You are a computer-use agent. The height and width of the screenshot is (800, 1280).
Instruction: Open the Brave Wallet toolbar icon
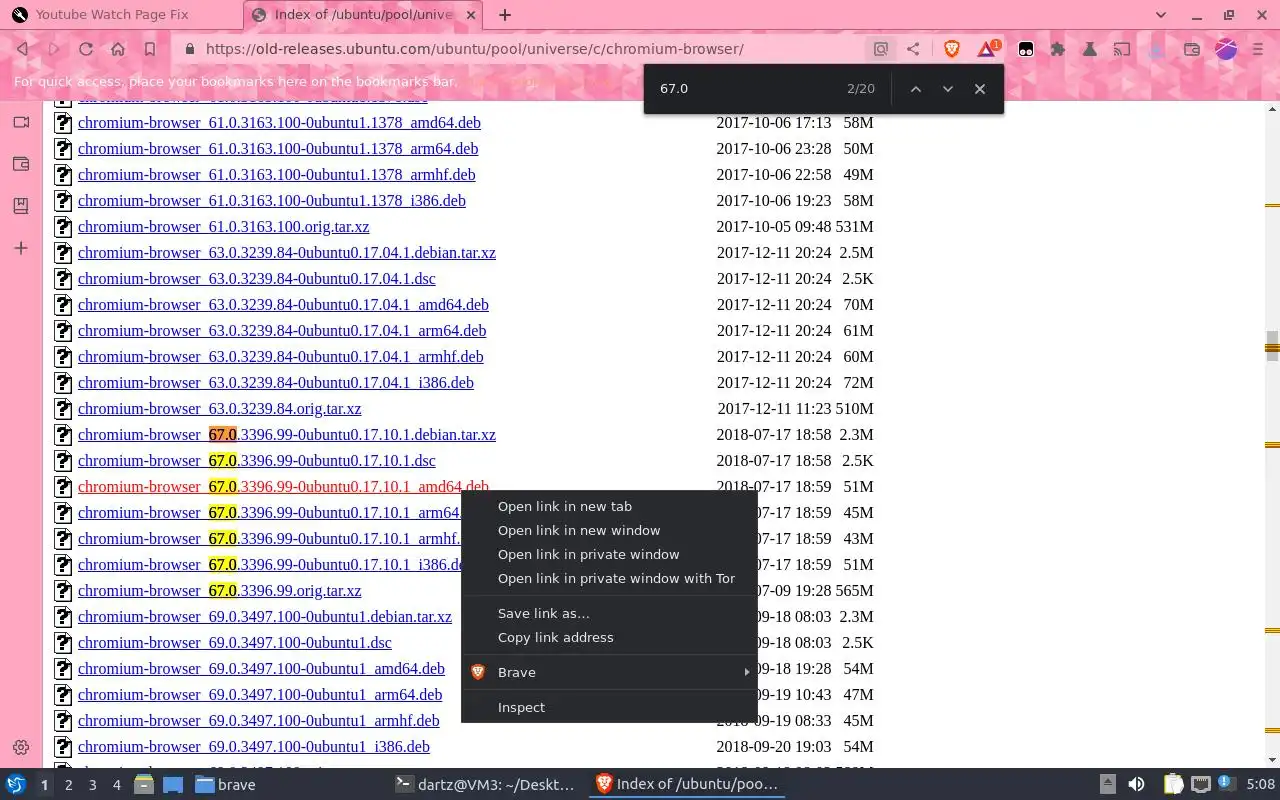[1192, 49]
